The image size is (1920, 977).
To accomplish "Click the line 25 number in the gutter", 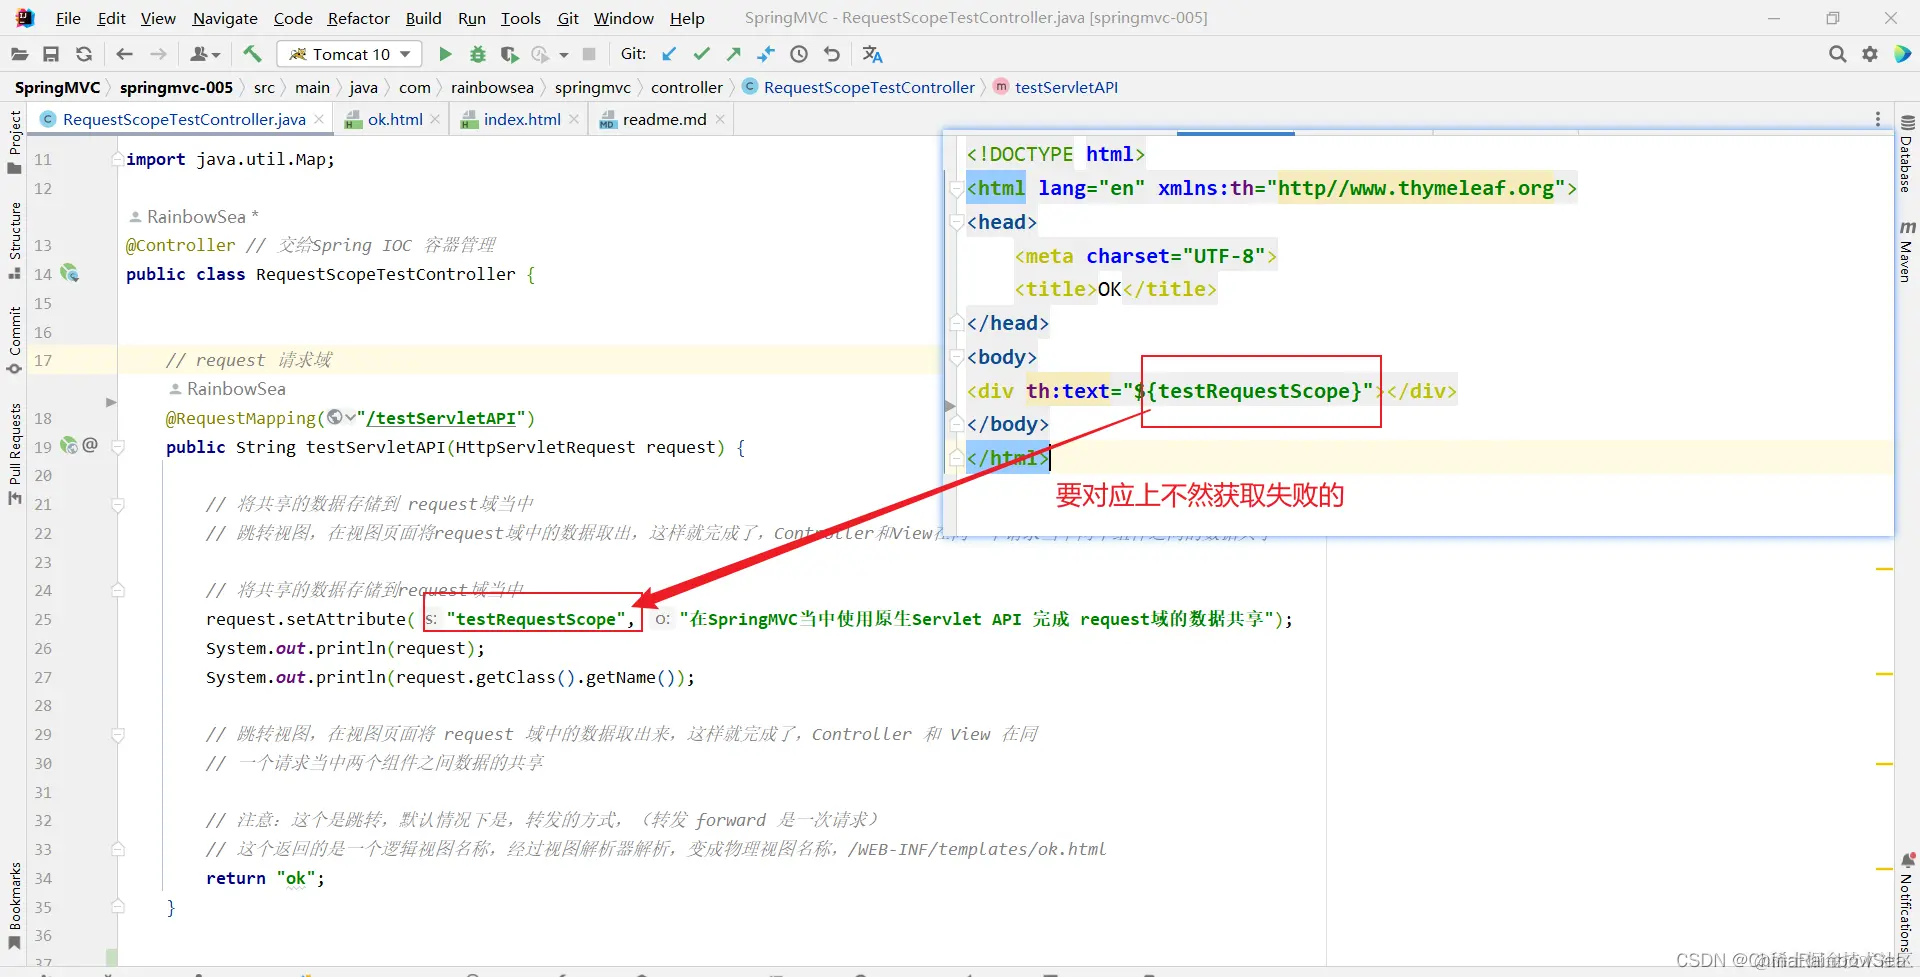I will point(43,620).
